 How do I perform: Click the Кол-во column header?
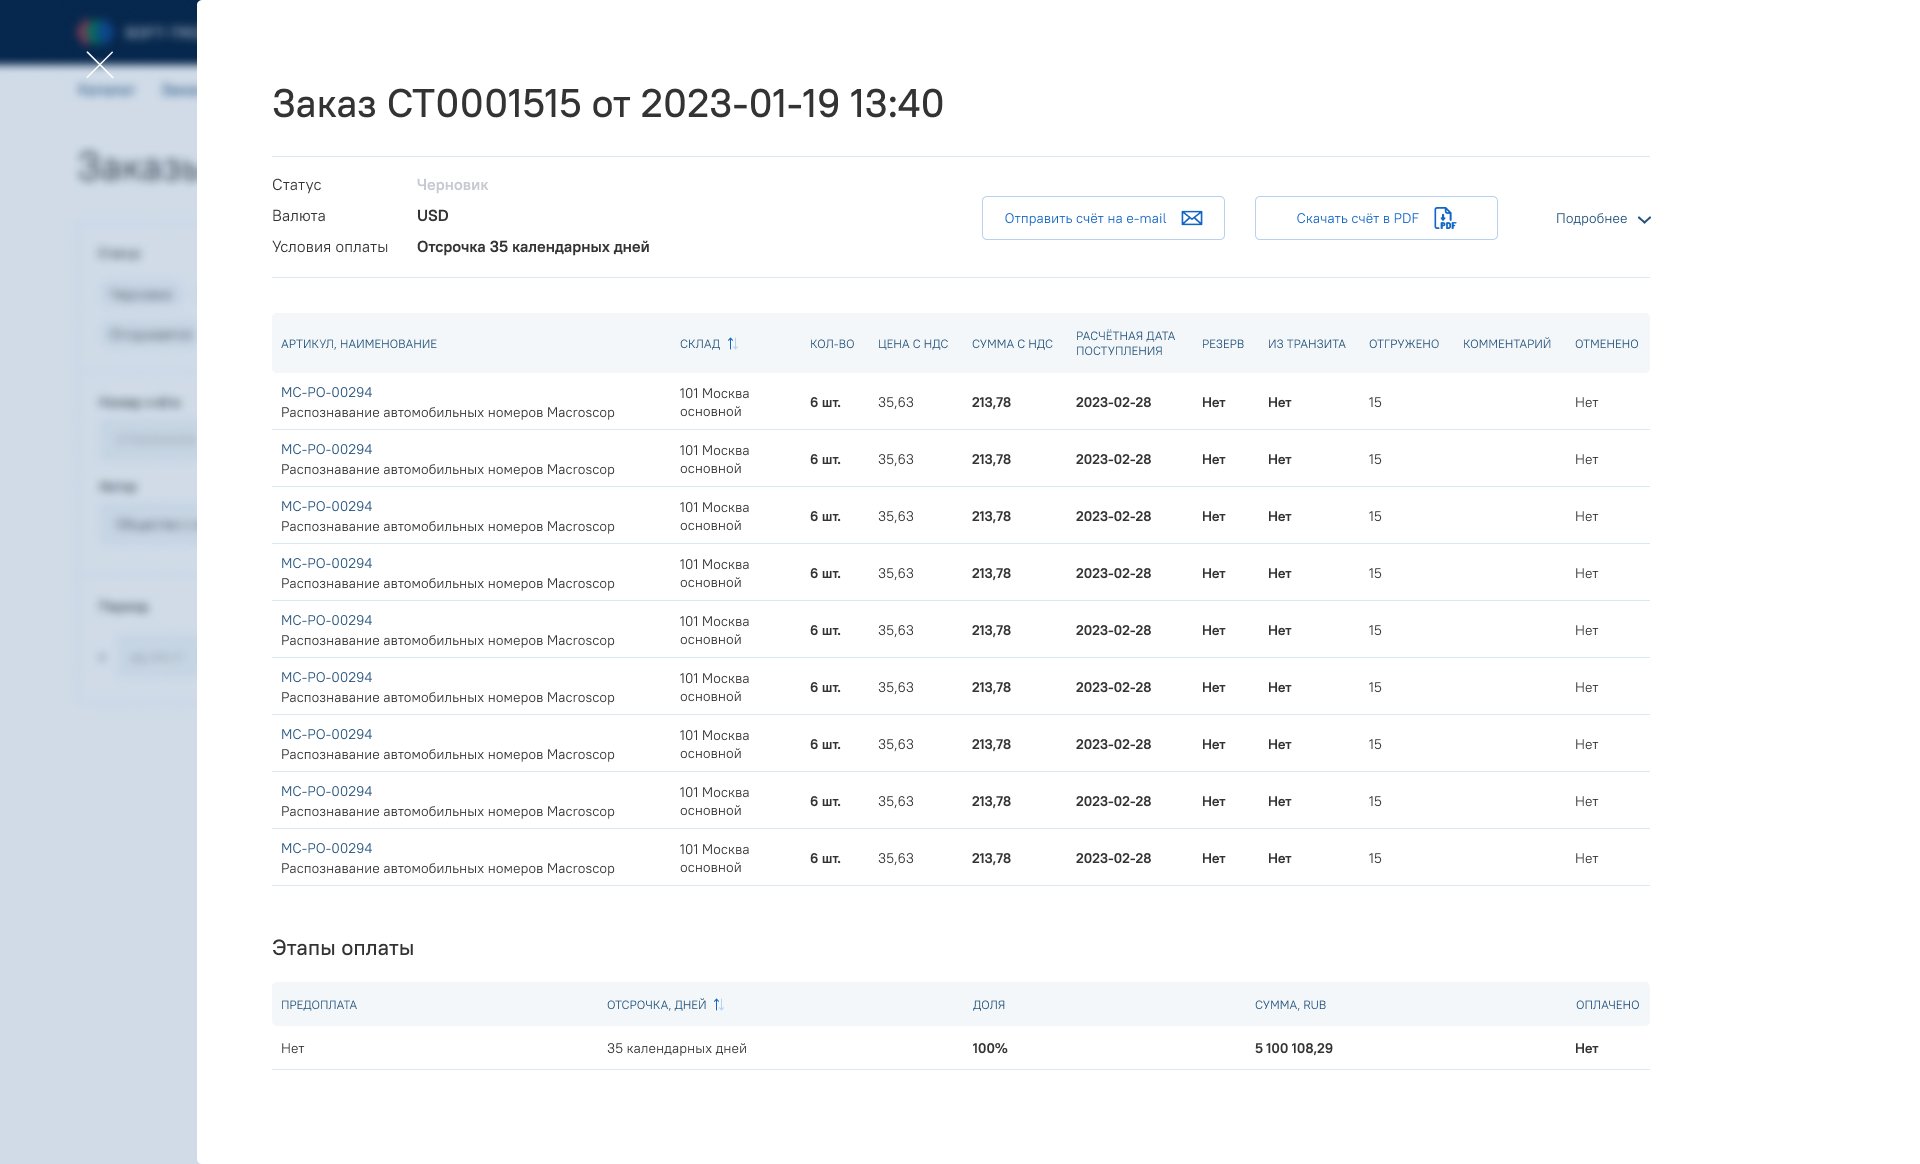832,344
